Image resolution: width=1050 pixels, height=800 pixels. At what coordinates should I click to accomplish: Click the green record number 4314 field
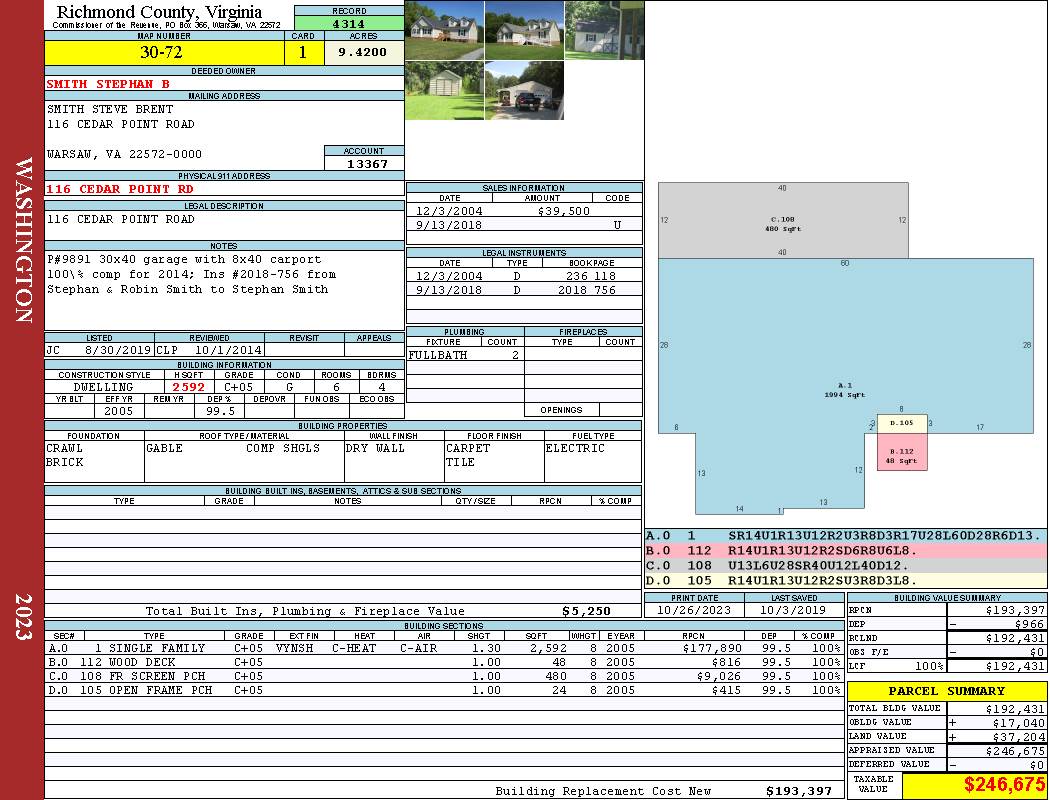pos(349,23)
